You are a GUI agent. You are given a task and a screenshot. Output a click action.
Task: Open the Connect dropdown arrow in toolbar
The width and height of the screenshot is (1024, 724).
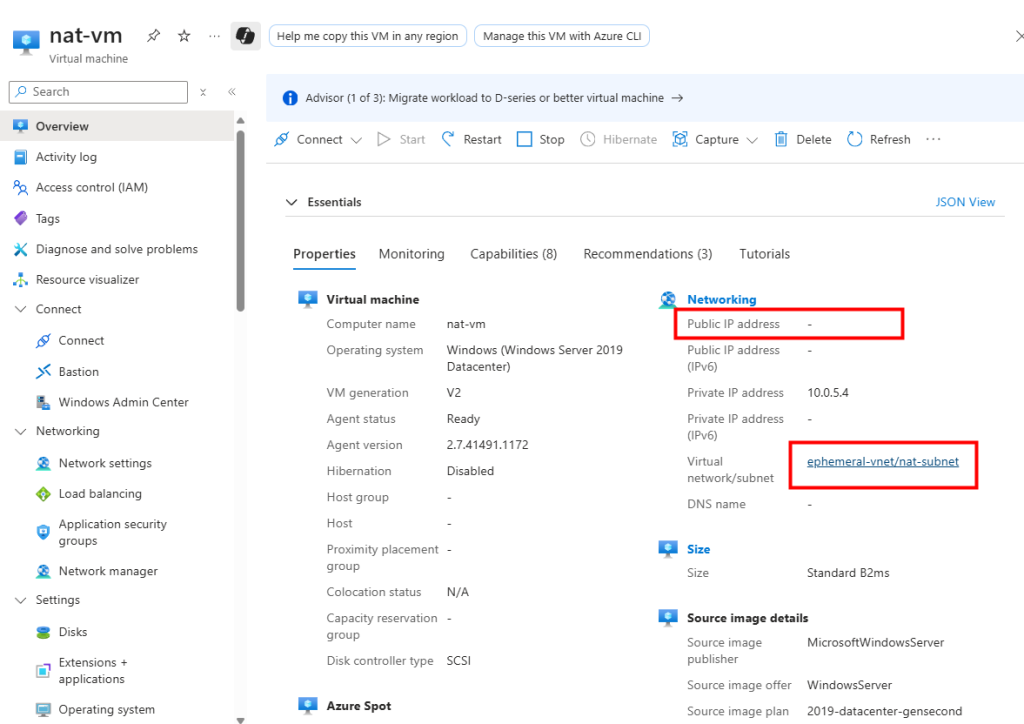click(x=356, y=140)
